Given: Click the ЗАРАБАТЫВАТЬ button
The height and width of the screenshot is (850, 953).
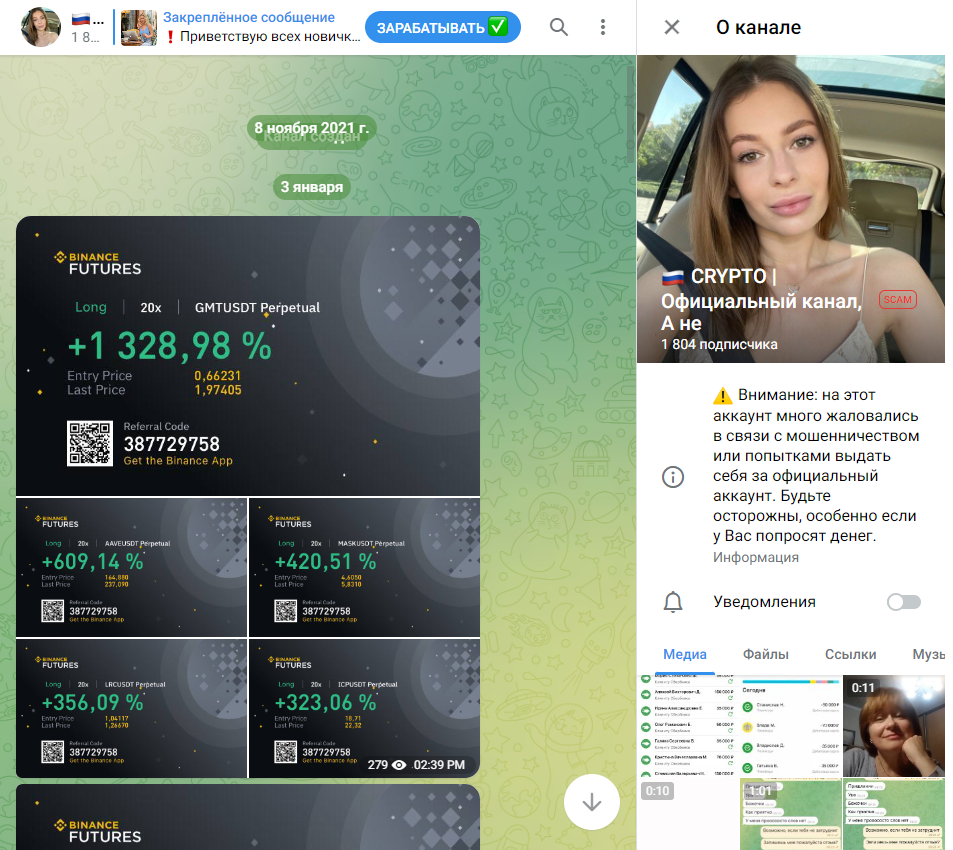Looking at the screenshot, I should pyautogui.click(x=442, y=27).
